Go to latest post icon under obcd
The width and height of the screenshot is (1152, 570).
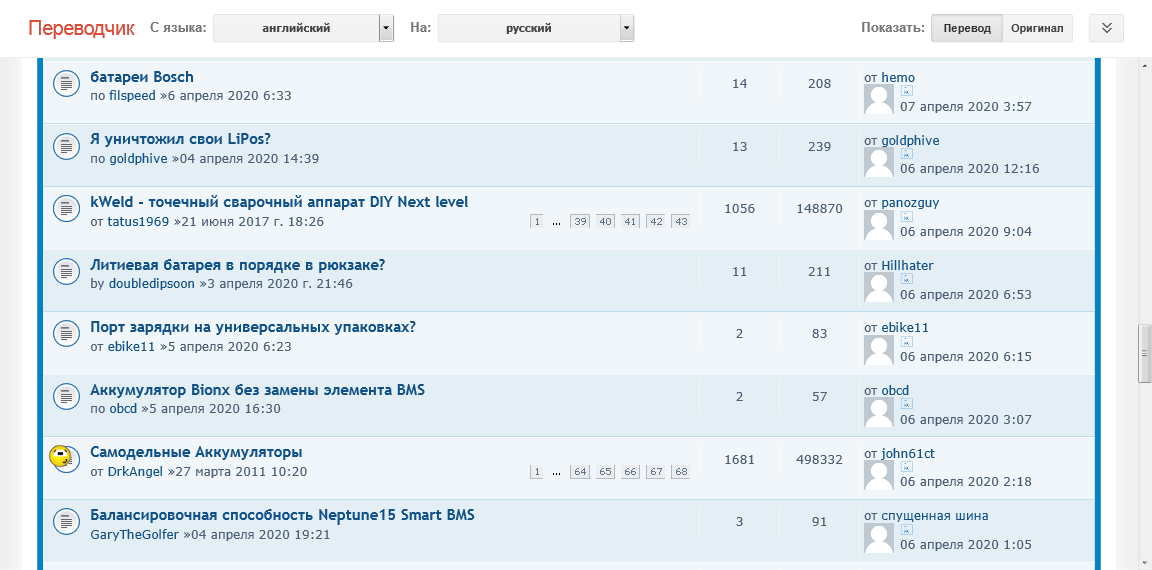[906, 404]
